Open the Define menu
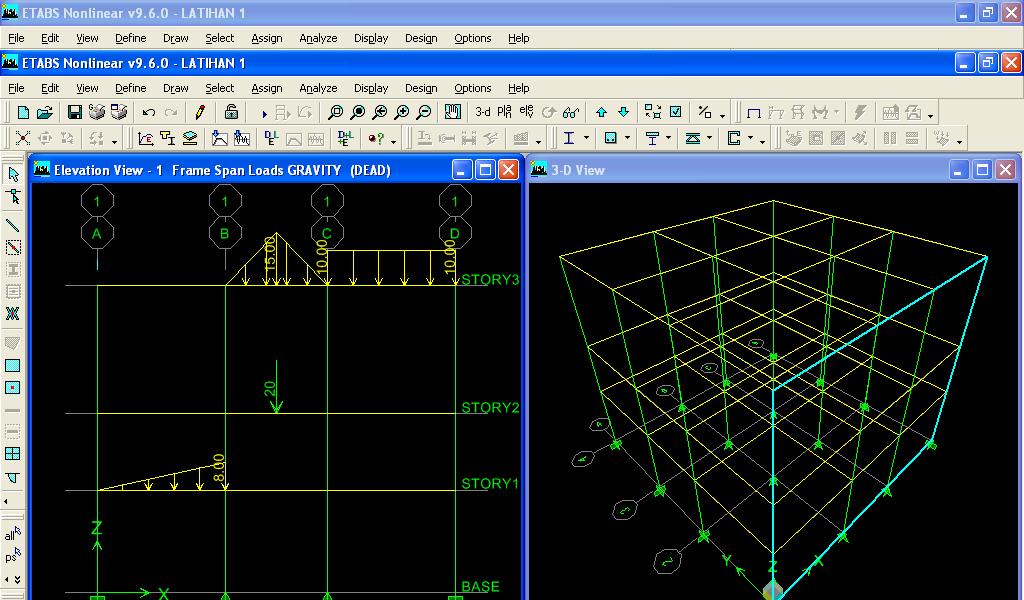The image size is (1024, 600). 131,88
